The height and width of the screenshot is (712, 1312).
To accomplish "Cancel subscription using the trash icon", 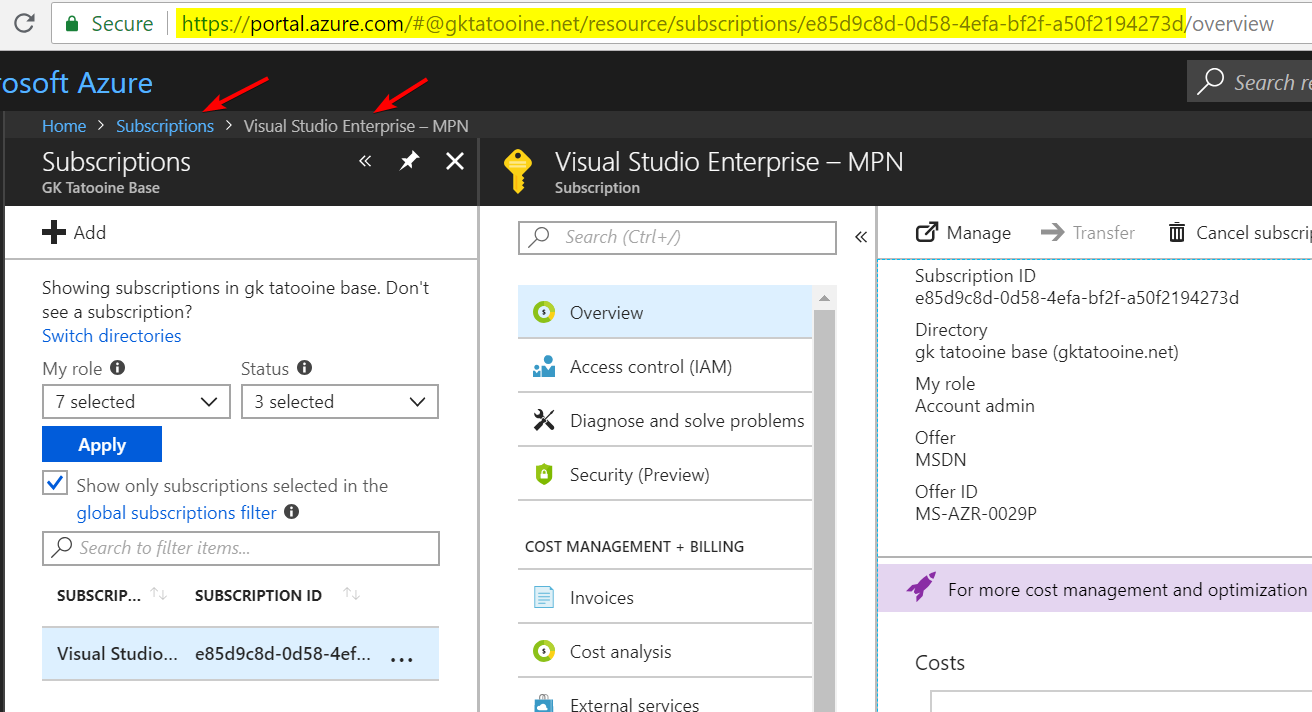I will point(1179,232).
